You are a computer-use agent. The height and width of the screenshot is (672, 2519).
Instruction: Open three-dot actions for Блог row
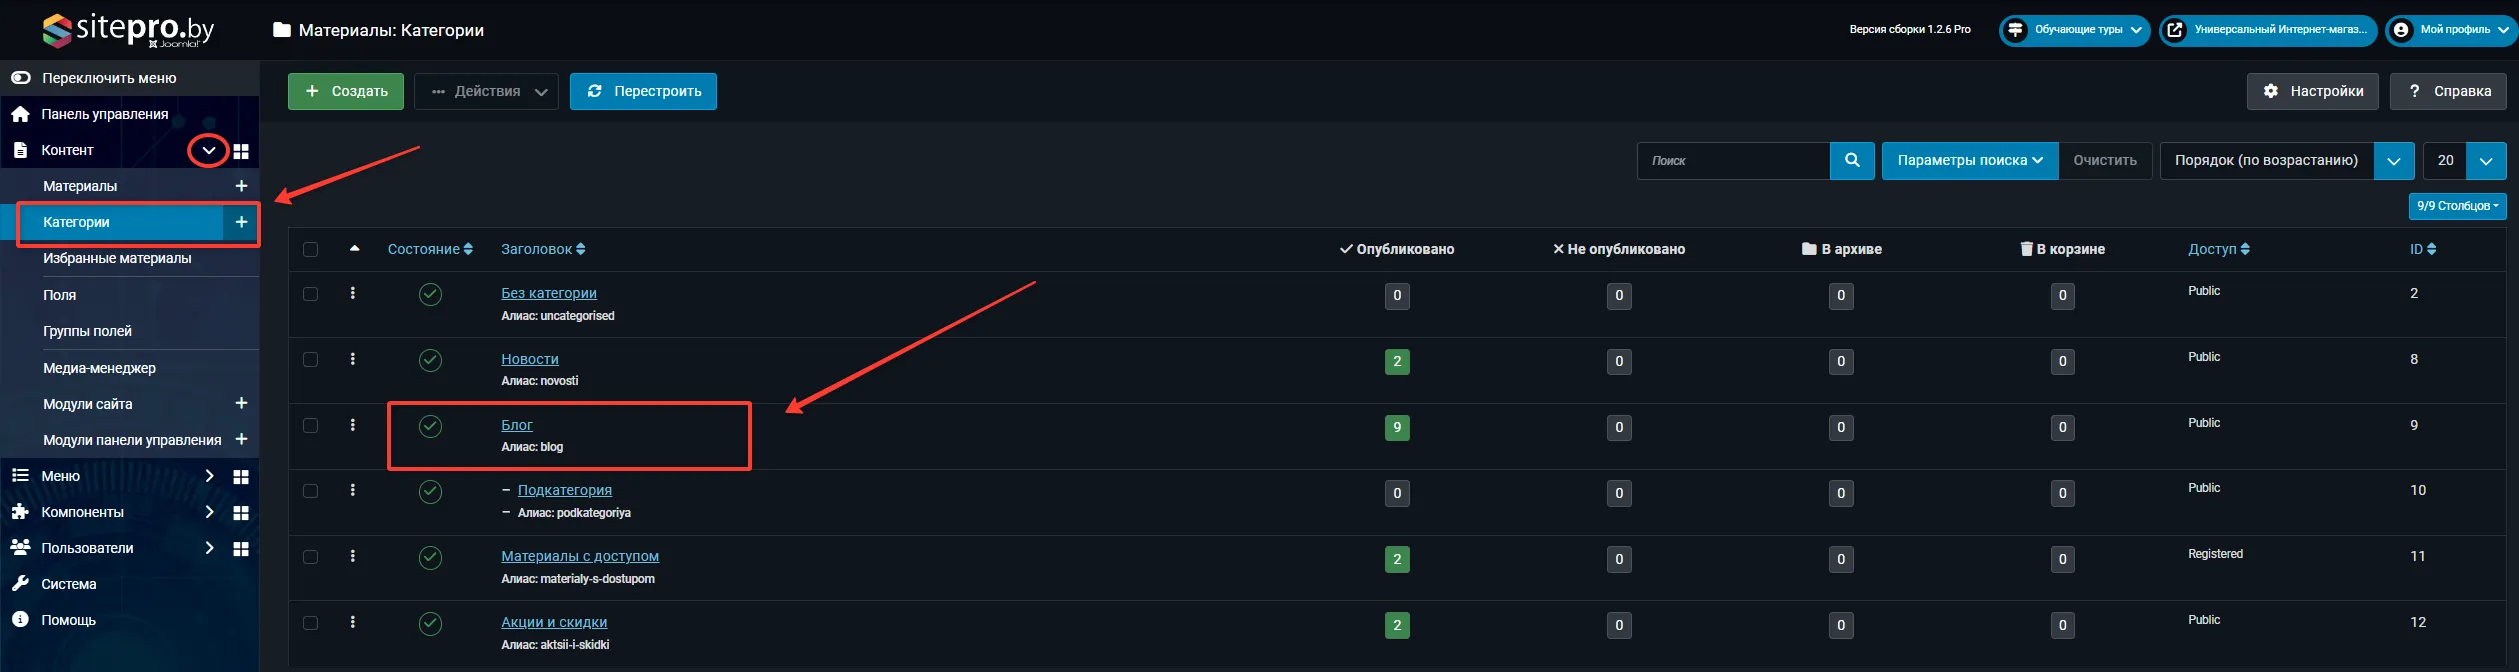click(353, 425)
